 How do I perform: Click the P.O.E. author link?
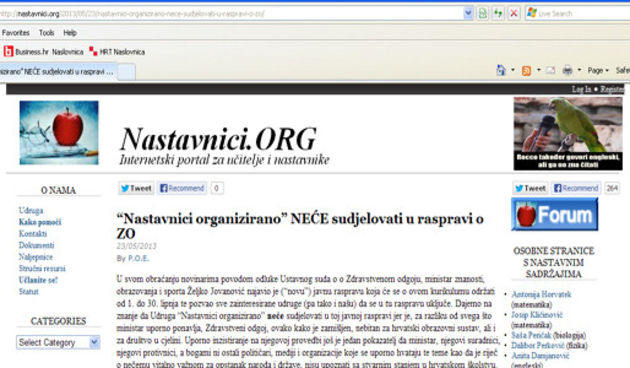pos(138,259)
